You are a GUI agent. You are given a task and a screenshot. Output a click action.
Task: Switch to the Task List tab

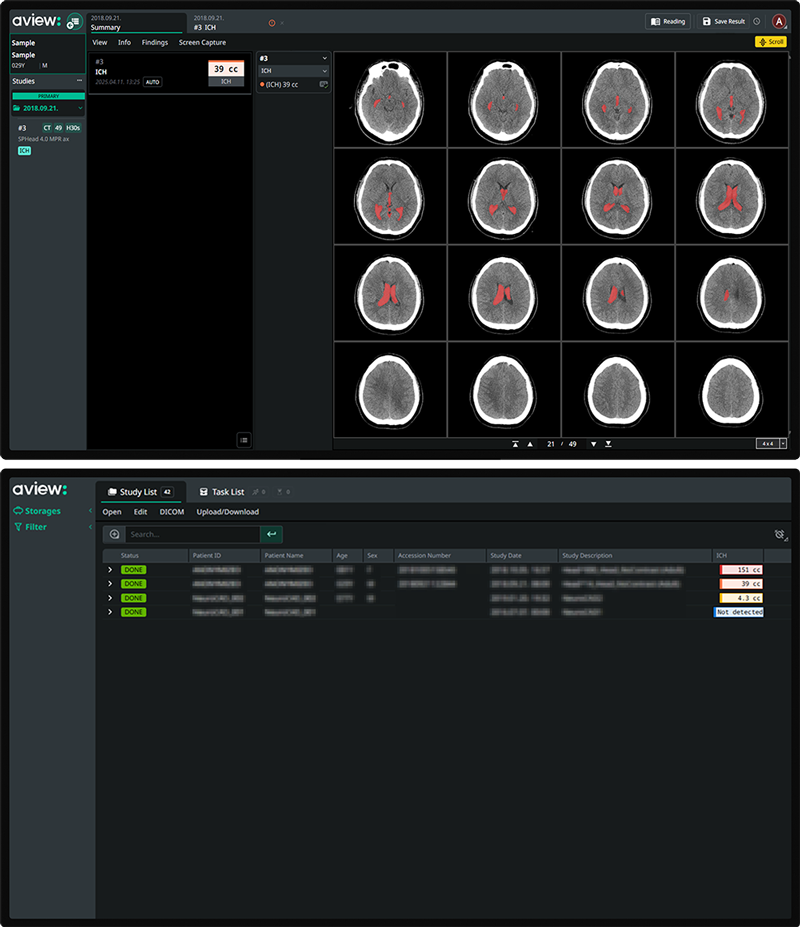[222, 492]
